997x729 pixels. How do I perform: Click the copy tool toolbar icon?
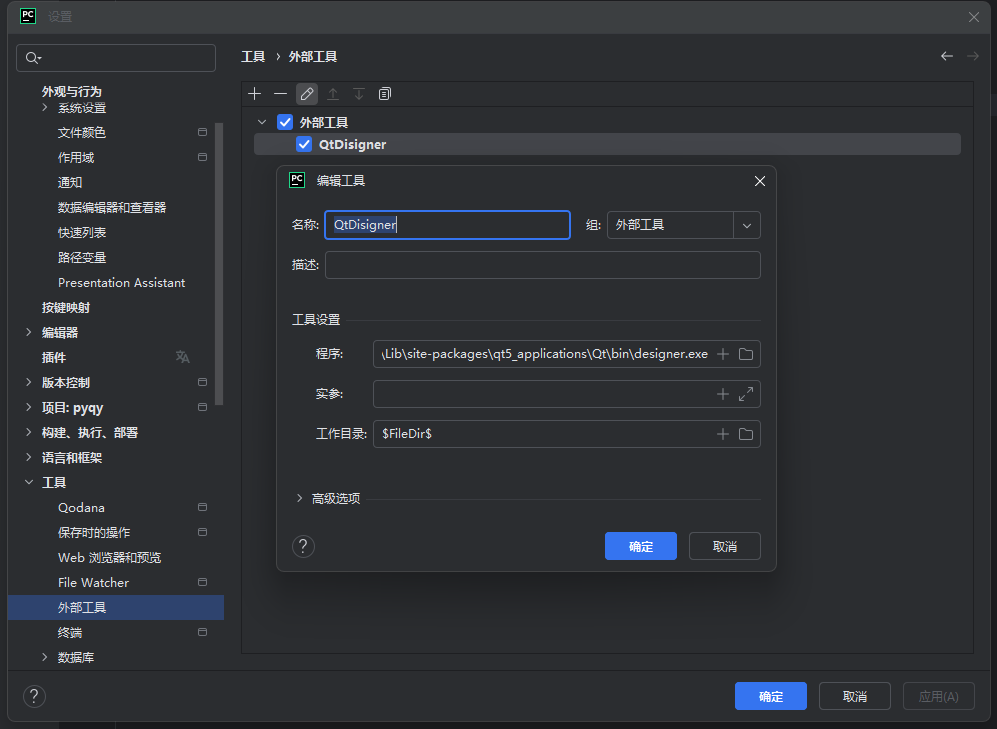point(385,94)
